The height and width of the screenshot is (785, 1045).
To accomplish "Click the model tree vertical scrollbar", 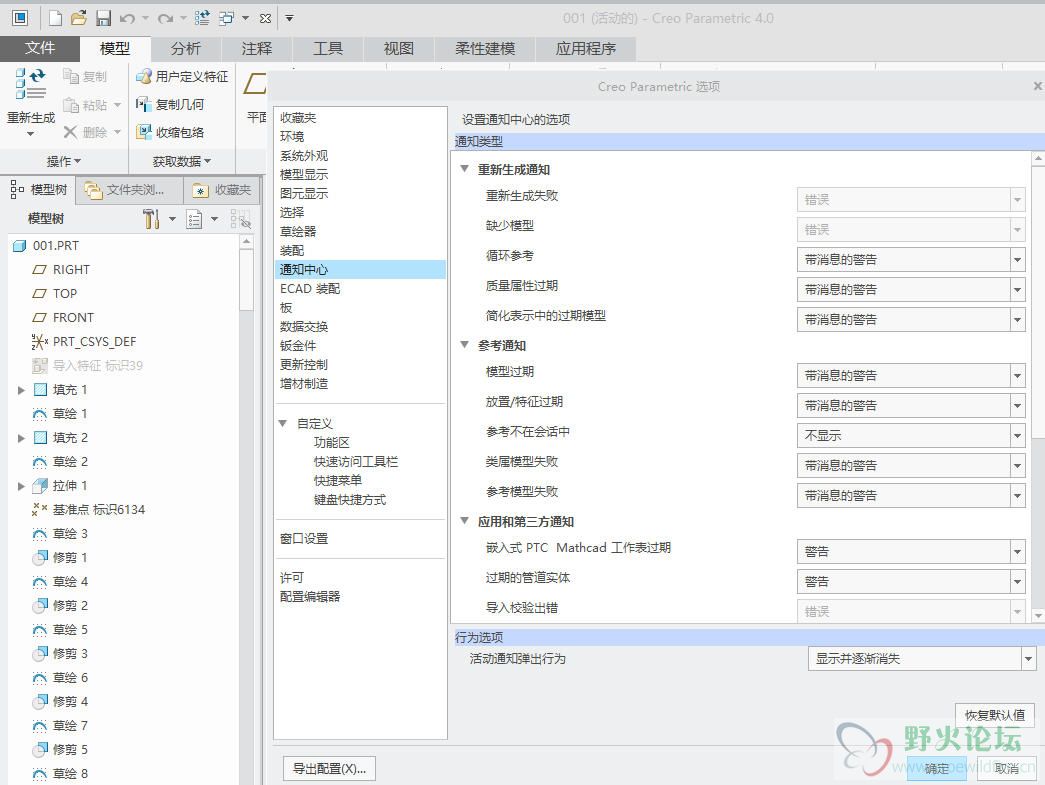I will click(246, 280).
